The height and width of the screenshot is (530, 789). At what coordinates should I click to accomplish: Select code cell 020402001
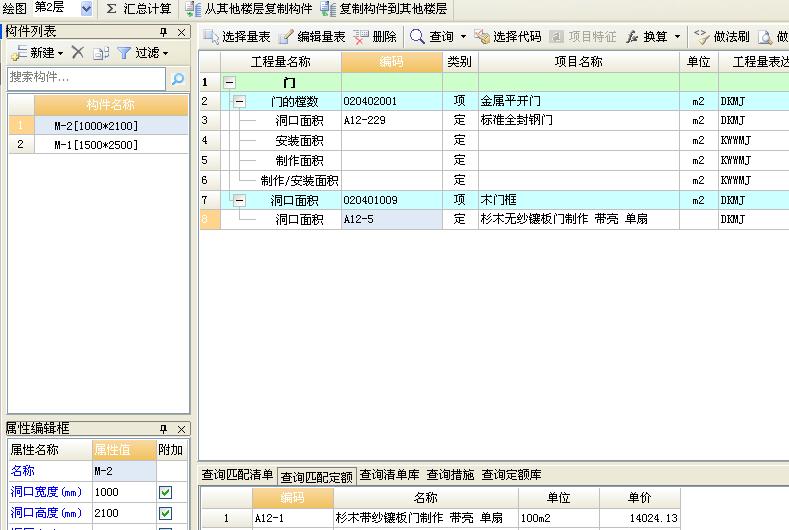(392, 101)
